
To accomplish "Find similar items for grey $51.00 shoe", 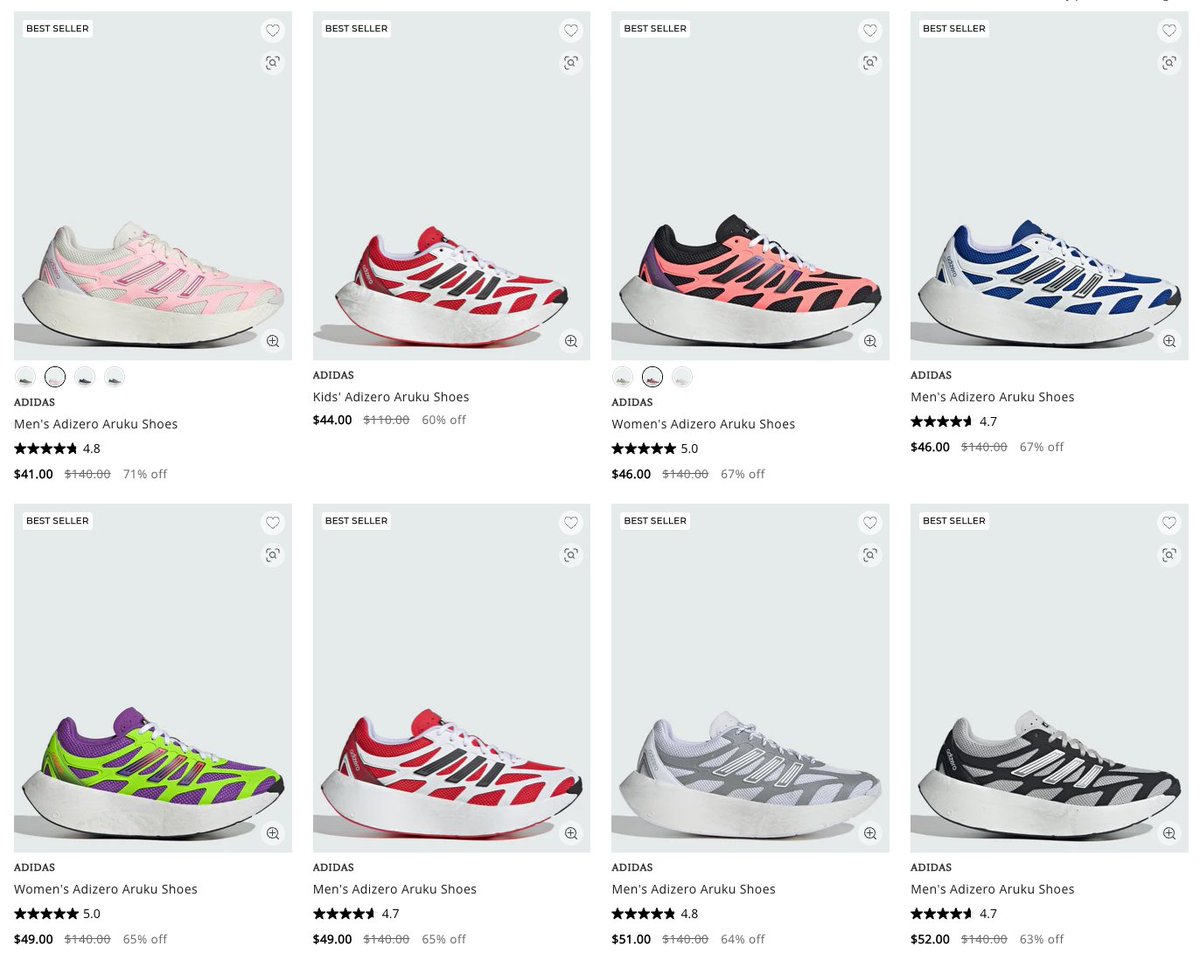I will [870, 555].
